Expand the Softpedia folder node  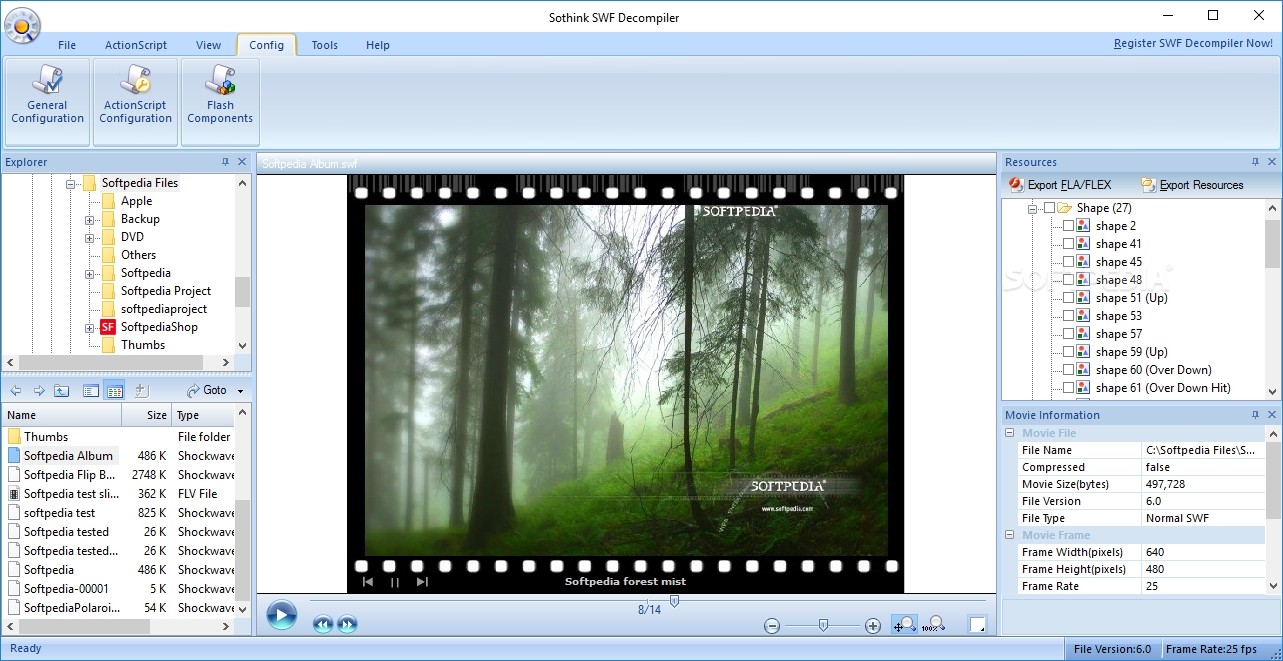tap(89, 274)
